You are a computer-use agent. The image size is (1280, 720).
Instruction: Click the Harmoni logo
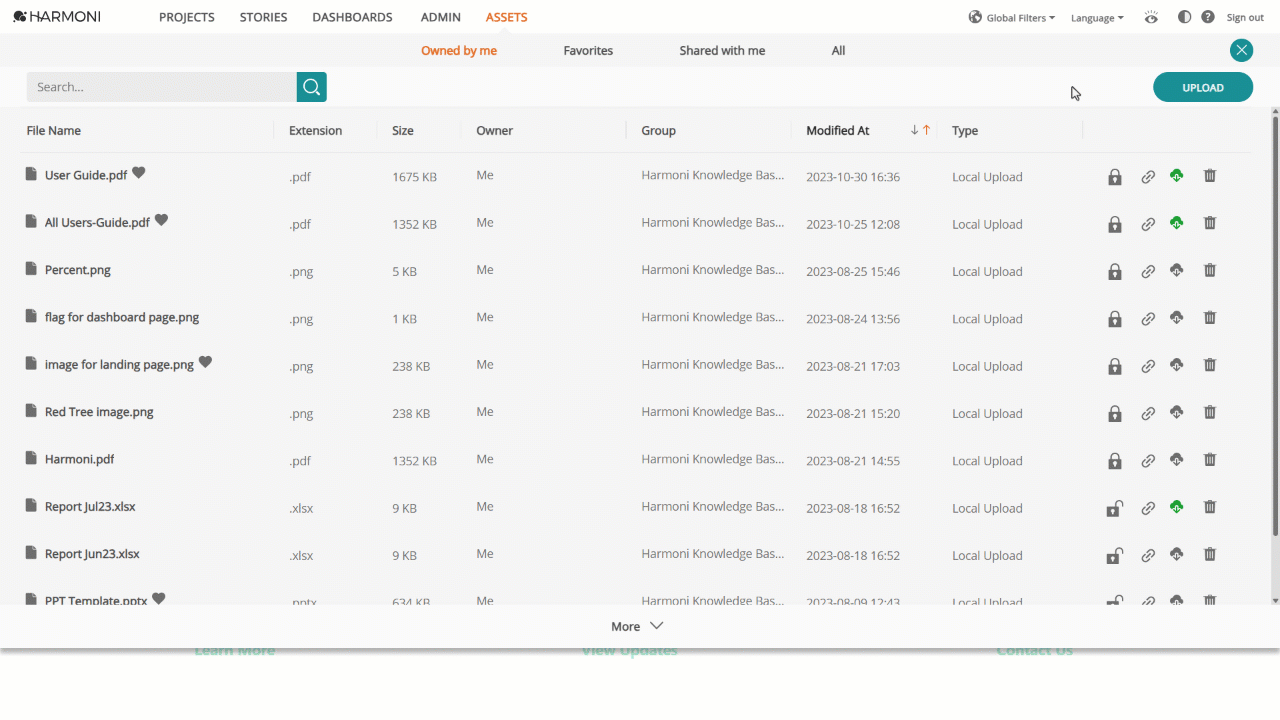click(57, 17)
